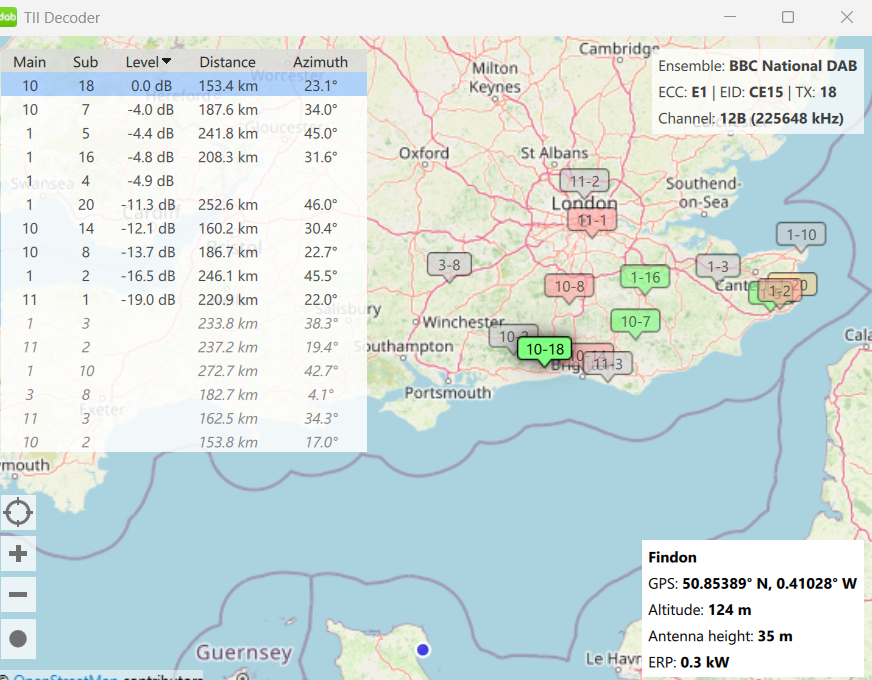Viewport: 872px width, 680px height.
Task: Select row with level -12.1 dB
Action: tap(184, 229)
